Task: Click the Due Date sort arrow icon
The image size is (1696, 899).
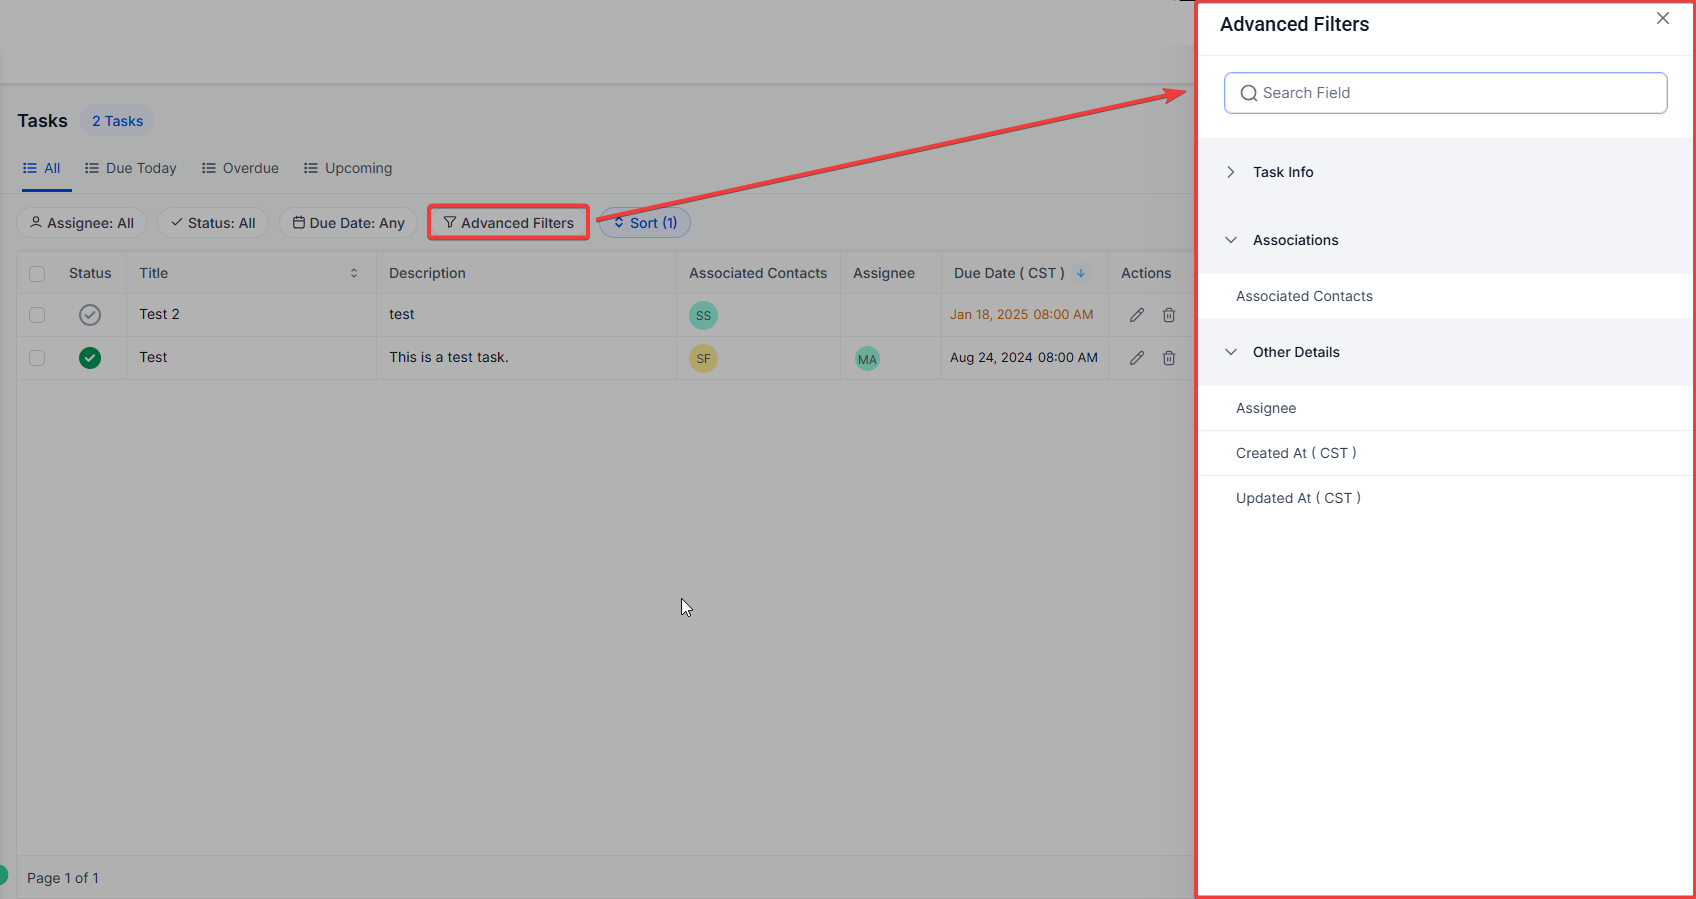Action: tap(1081, 273)
